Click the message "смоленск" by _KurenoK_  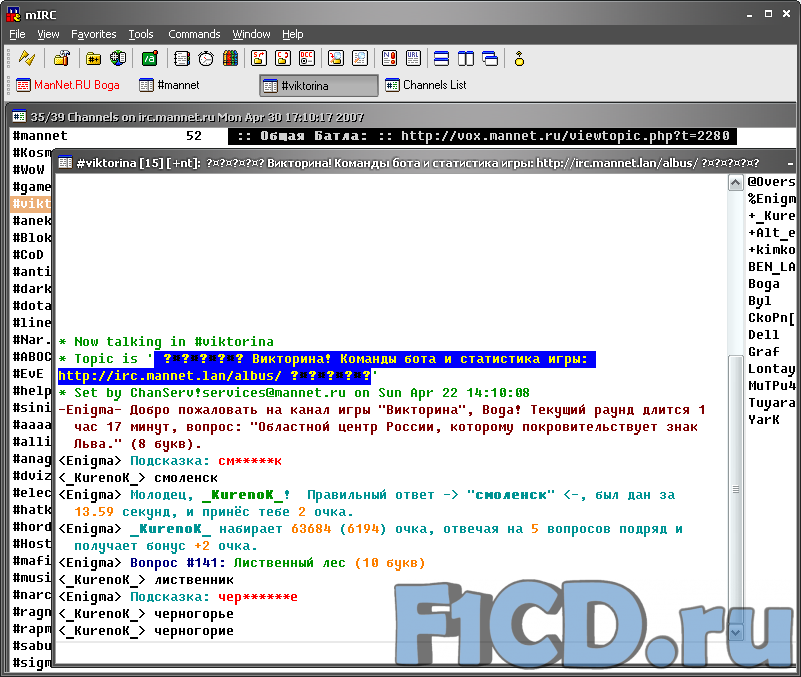coord(186,478)
